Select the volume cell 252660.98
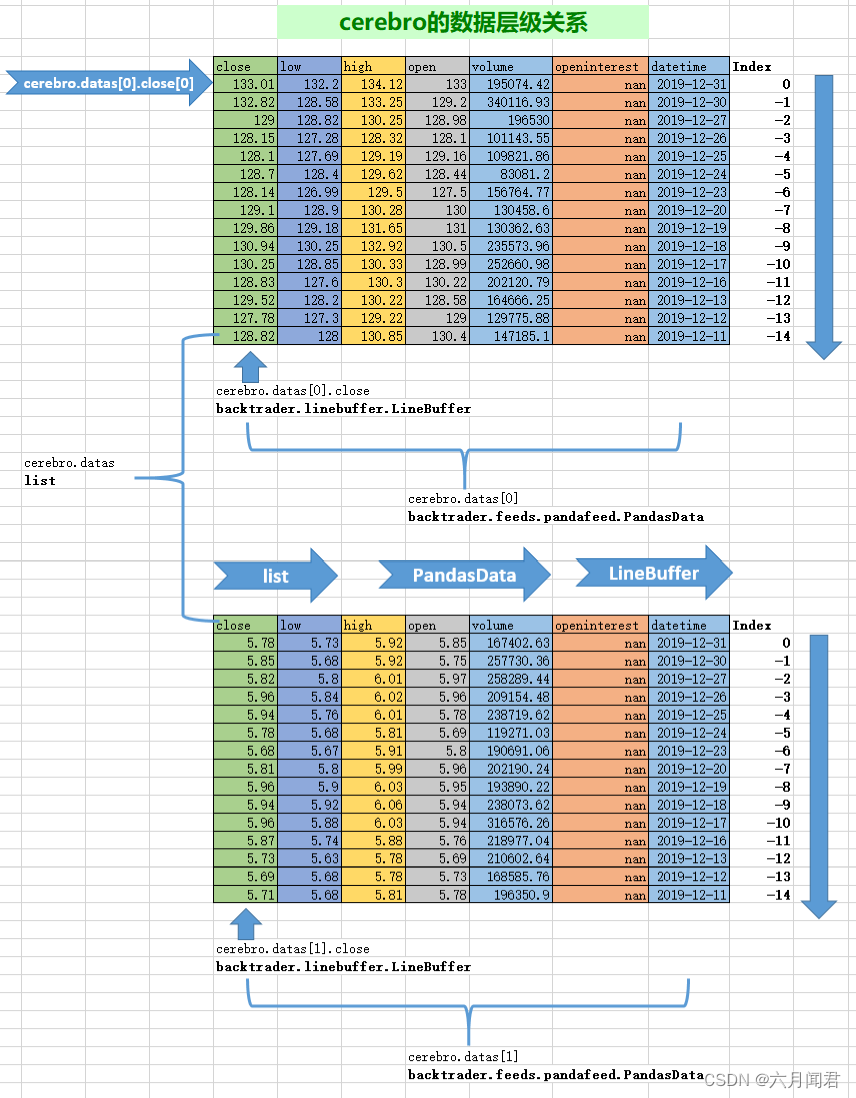This screenshot has width=856, height=1098. pyautogui.click(x=511, y=265)
